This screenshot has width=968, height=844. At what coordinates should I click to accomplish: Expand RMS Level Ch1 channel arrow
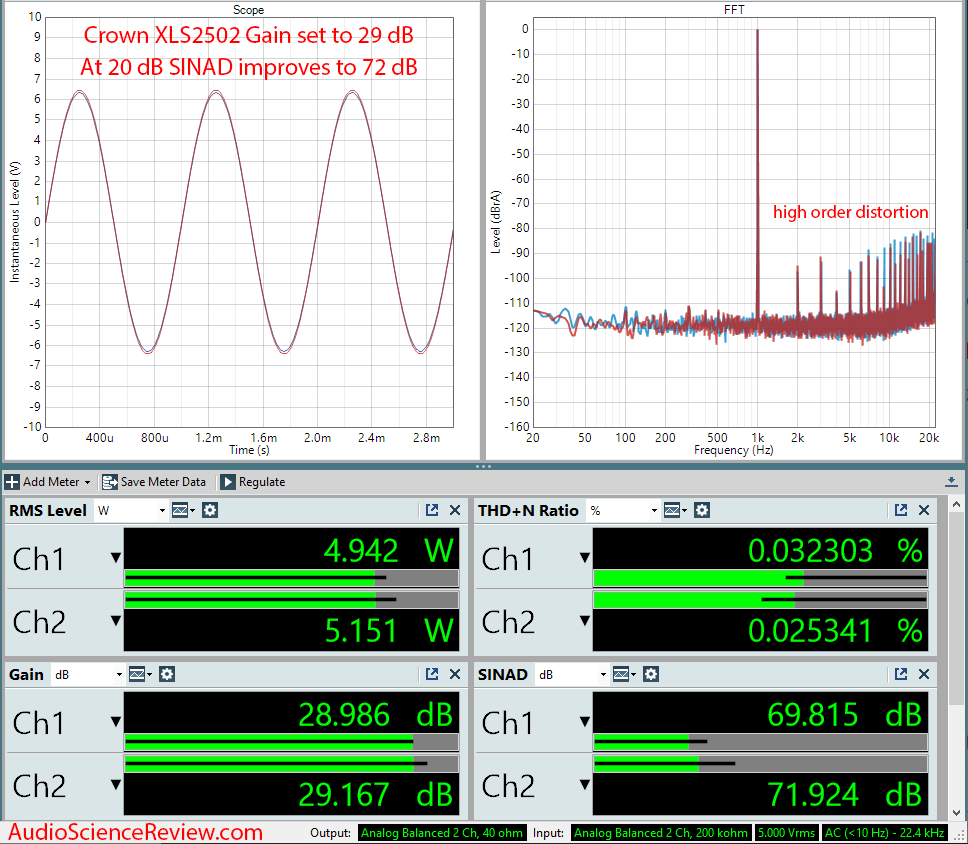[115, 558]
